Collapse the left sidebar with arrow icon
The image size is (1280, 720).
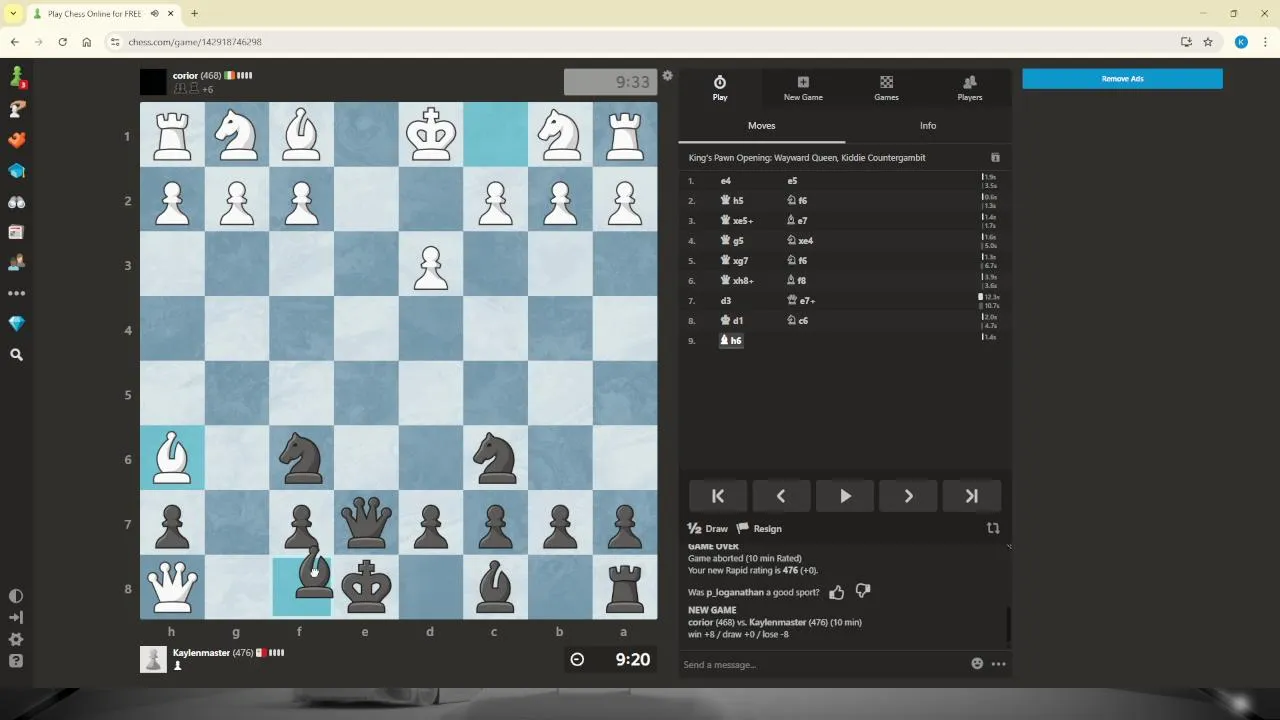[x=16, y=617]
